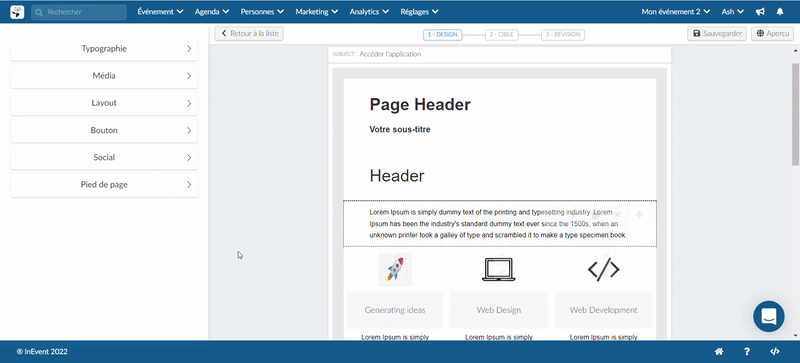Open the Marketing dropdown menu
Screen dimensions: 800x363
[x=316, y=12]
